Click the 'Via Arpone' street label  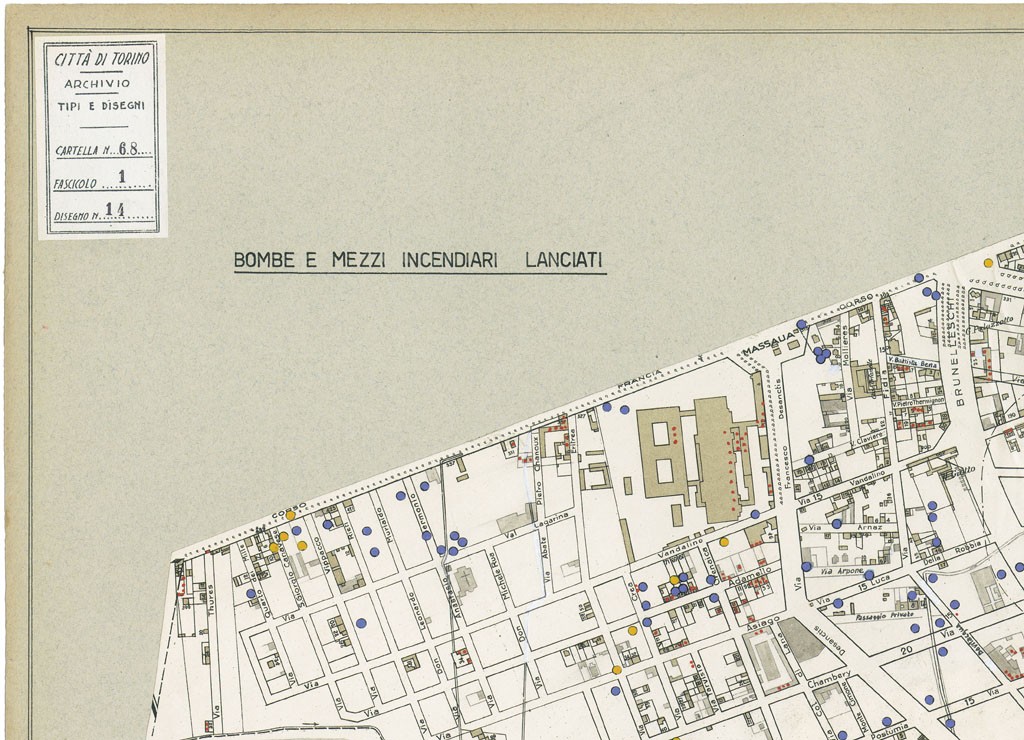(x=842, y=571)
